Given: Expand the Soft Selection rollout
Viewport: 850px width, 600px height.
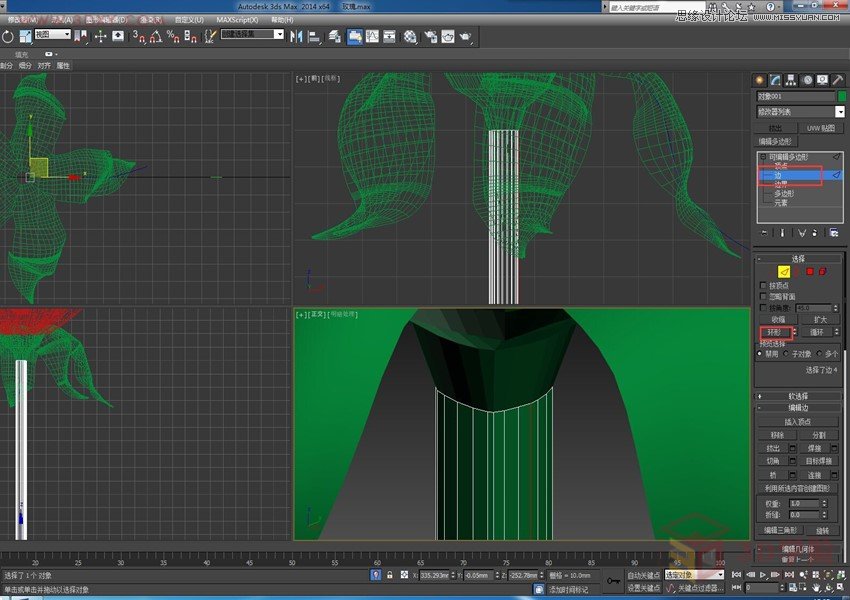Looking at the screenshot, I should coord(799,396).
